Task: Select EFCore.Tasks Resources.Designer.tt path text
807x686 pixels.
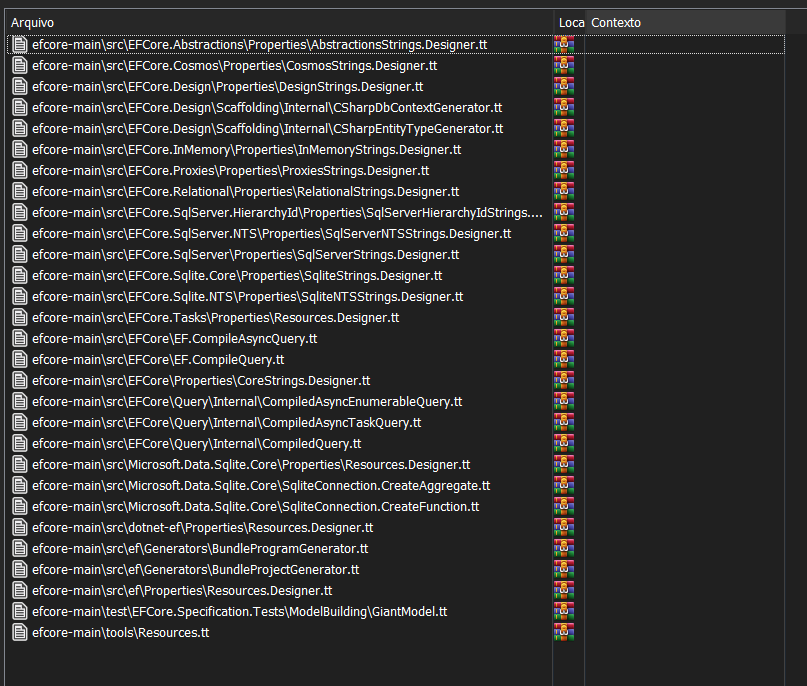Action: [x=216, y=318]
